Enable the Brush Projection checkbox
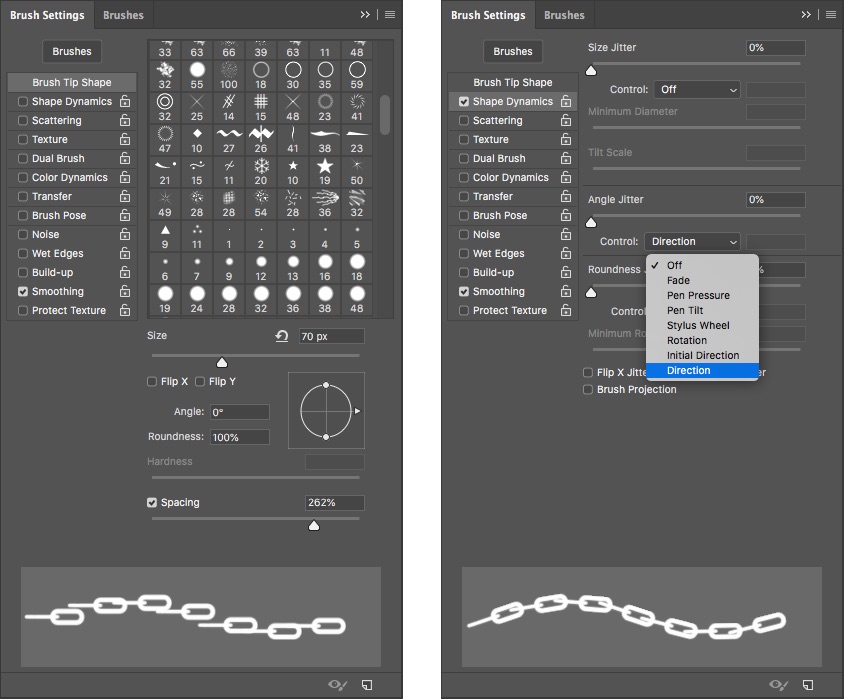 [x=589, y=390]
